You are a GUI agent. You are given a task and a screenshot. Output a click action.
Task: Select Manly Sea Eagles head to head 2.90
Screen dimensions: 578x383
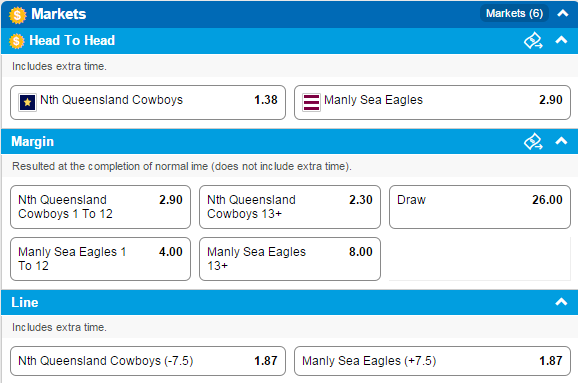(432, 102)
